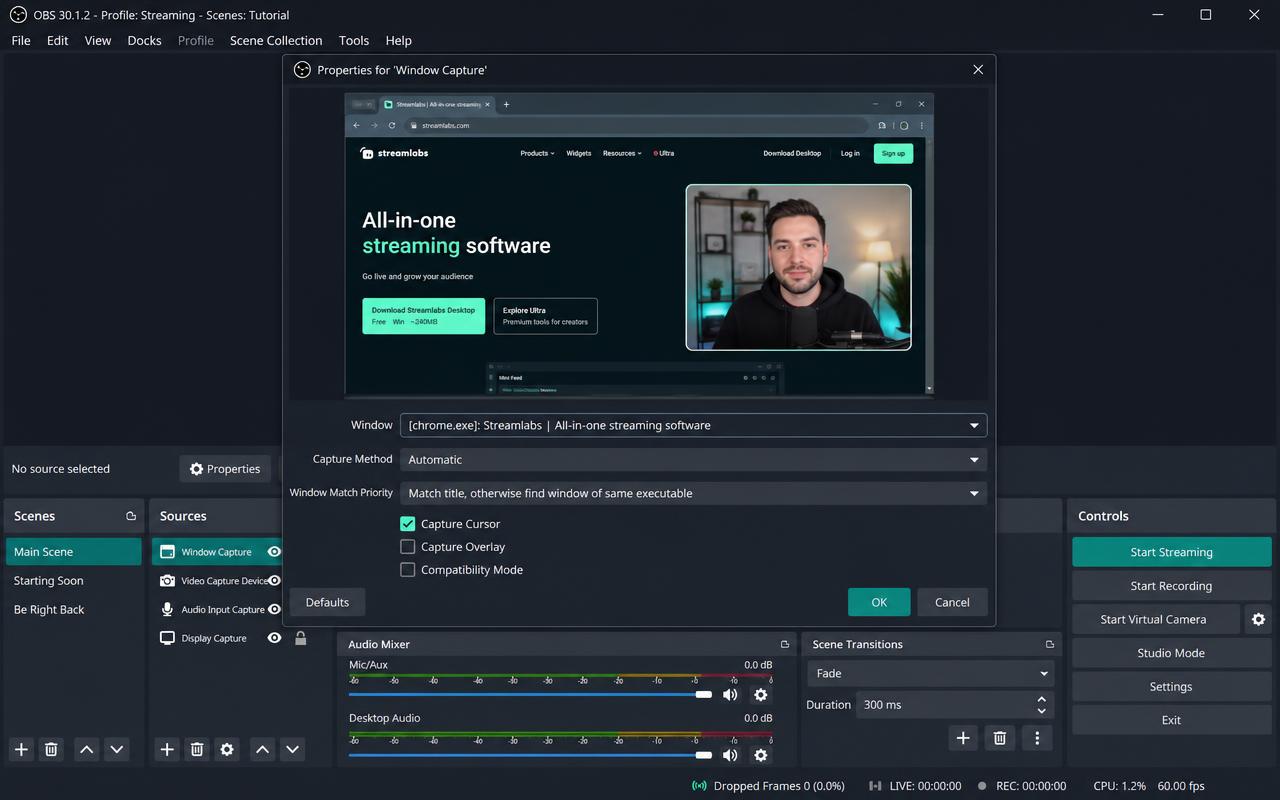Move source up in Sources panel
Image resolution: width=1280 pixels, height=800 pixels.
(x=262, y=749)
